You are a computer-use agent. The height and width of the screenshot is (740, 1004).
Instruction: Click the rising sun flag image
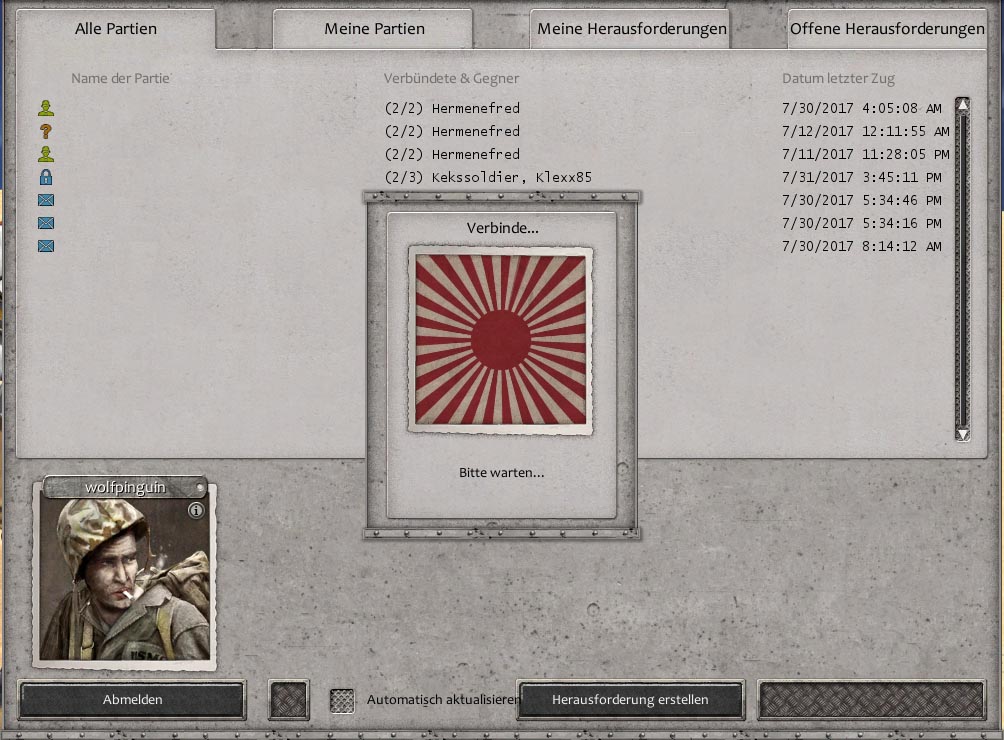click(501, 340)
